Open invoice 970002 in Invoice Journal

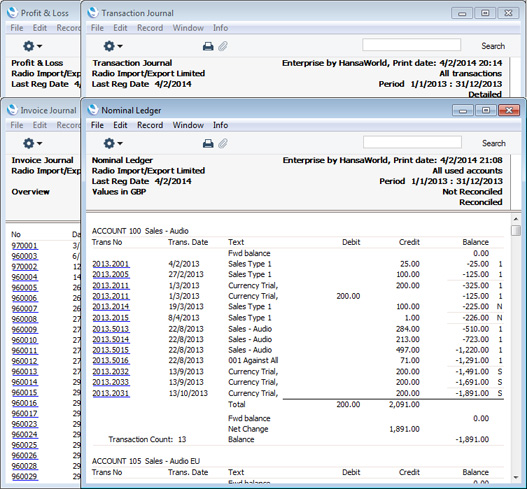pos(25,267)
